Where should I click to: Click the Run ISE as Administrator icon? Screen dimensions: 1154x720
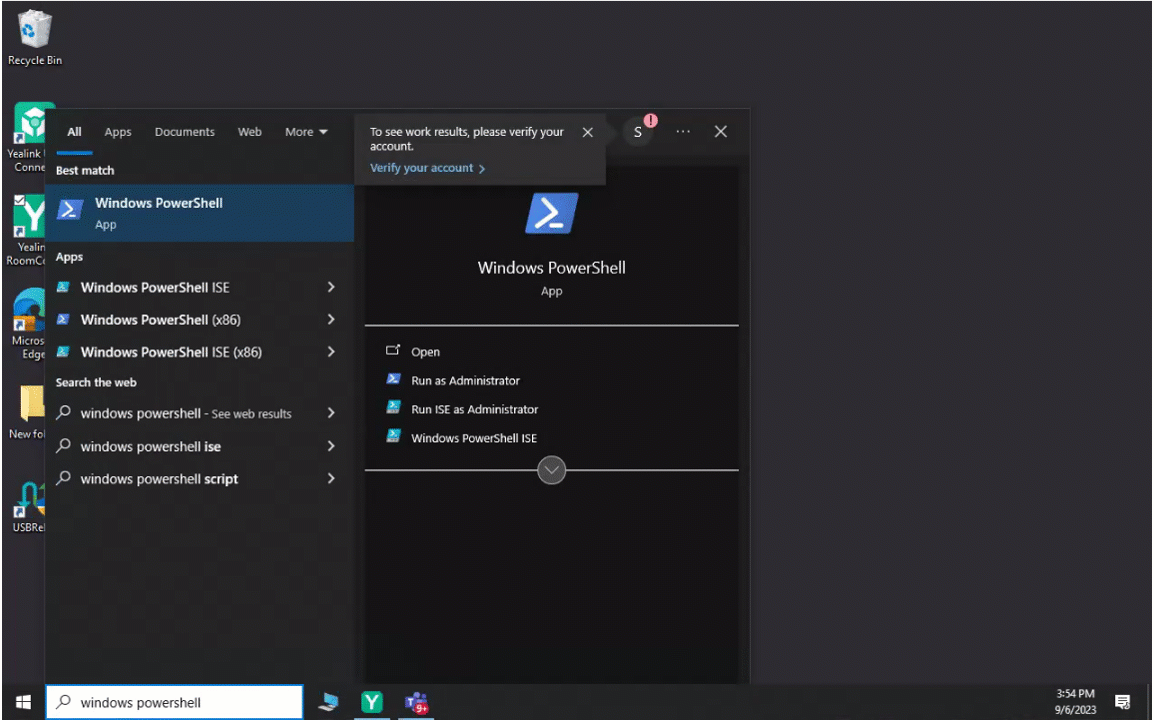[393, 407]
